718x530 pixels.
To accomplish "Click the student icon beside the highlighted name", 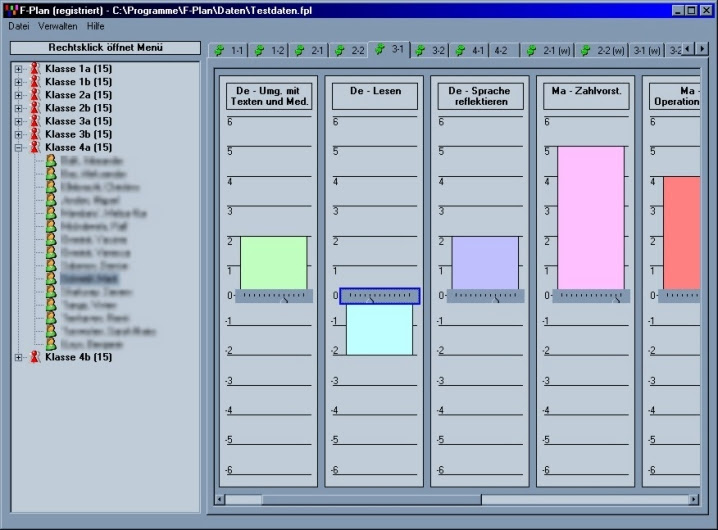I will pos(51,278).
